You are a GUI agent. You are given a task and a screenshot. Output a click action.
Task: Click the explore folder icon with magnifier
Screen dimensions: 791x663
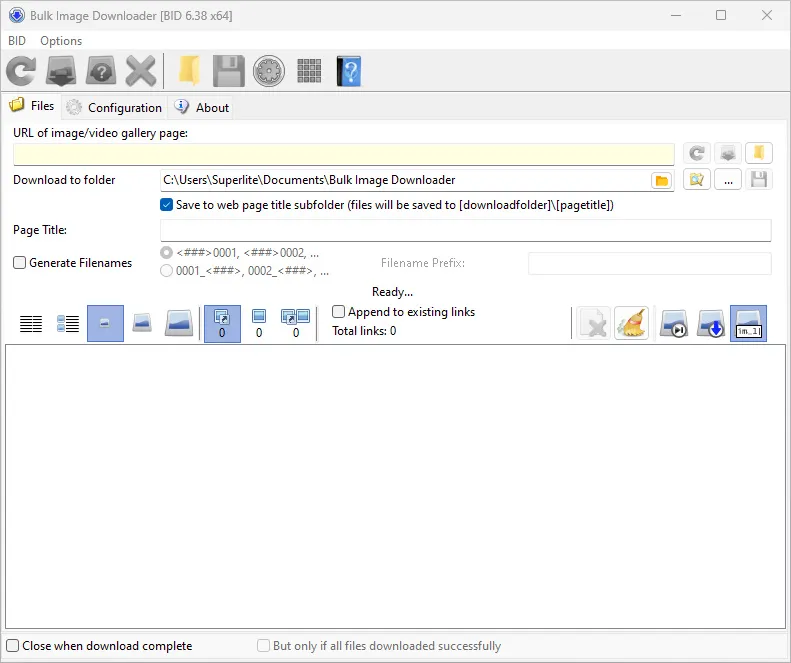(x=697, y=180)
